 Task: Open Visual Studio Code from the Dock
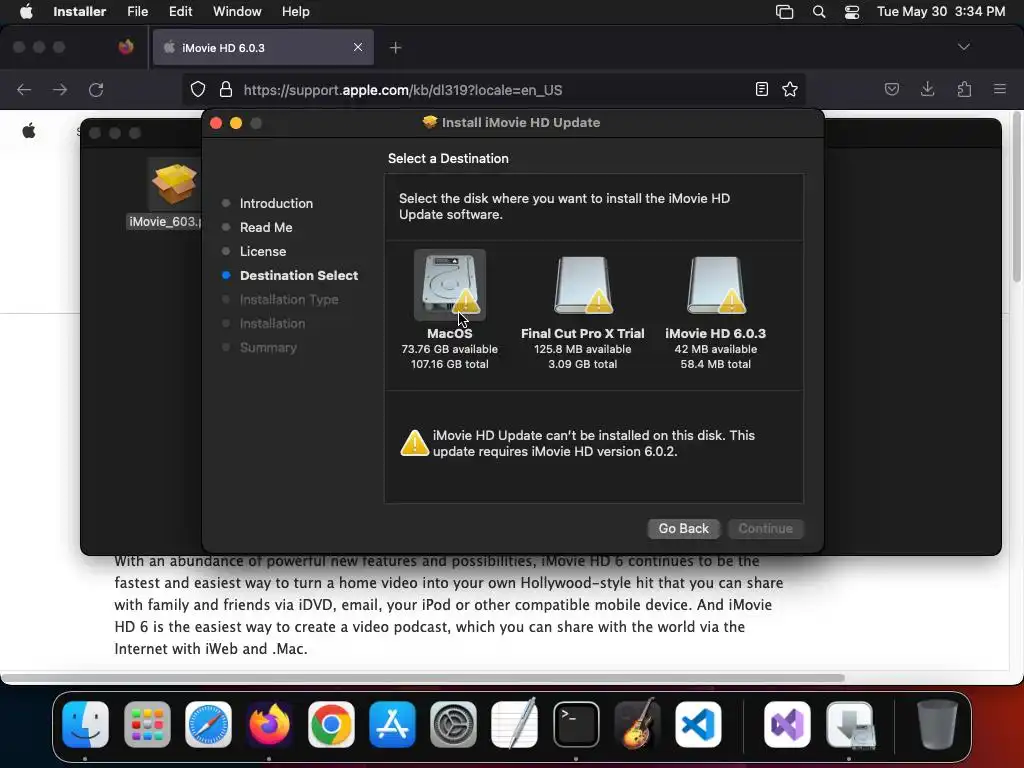[x=698, y=724]
